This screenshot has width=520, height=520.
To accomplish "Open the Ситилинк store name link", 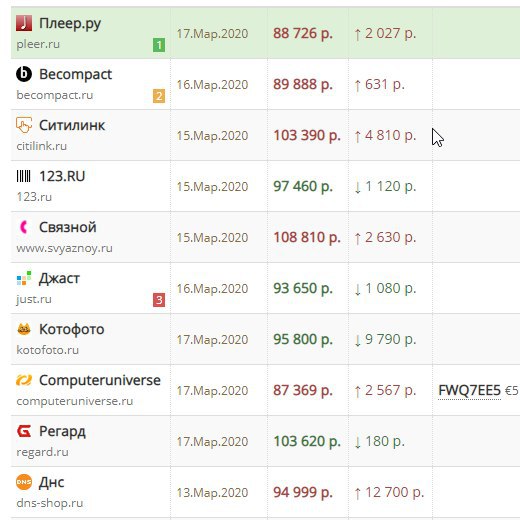I will pos(72,125).
